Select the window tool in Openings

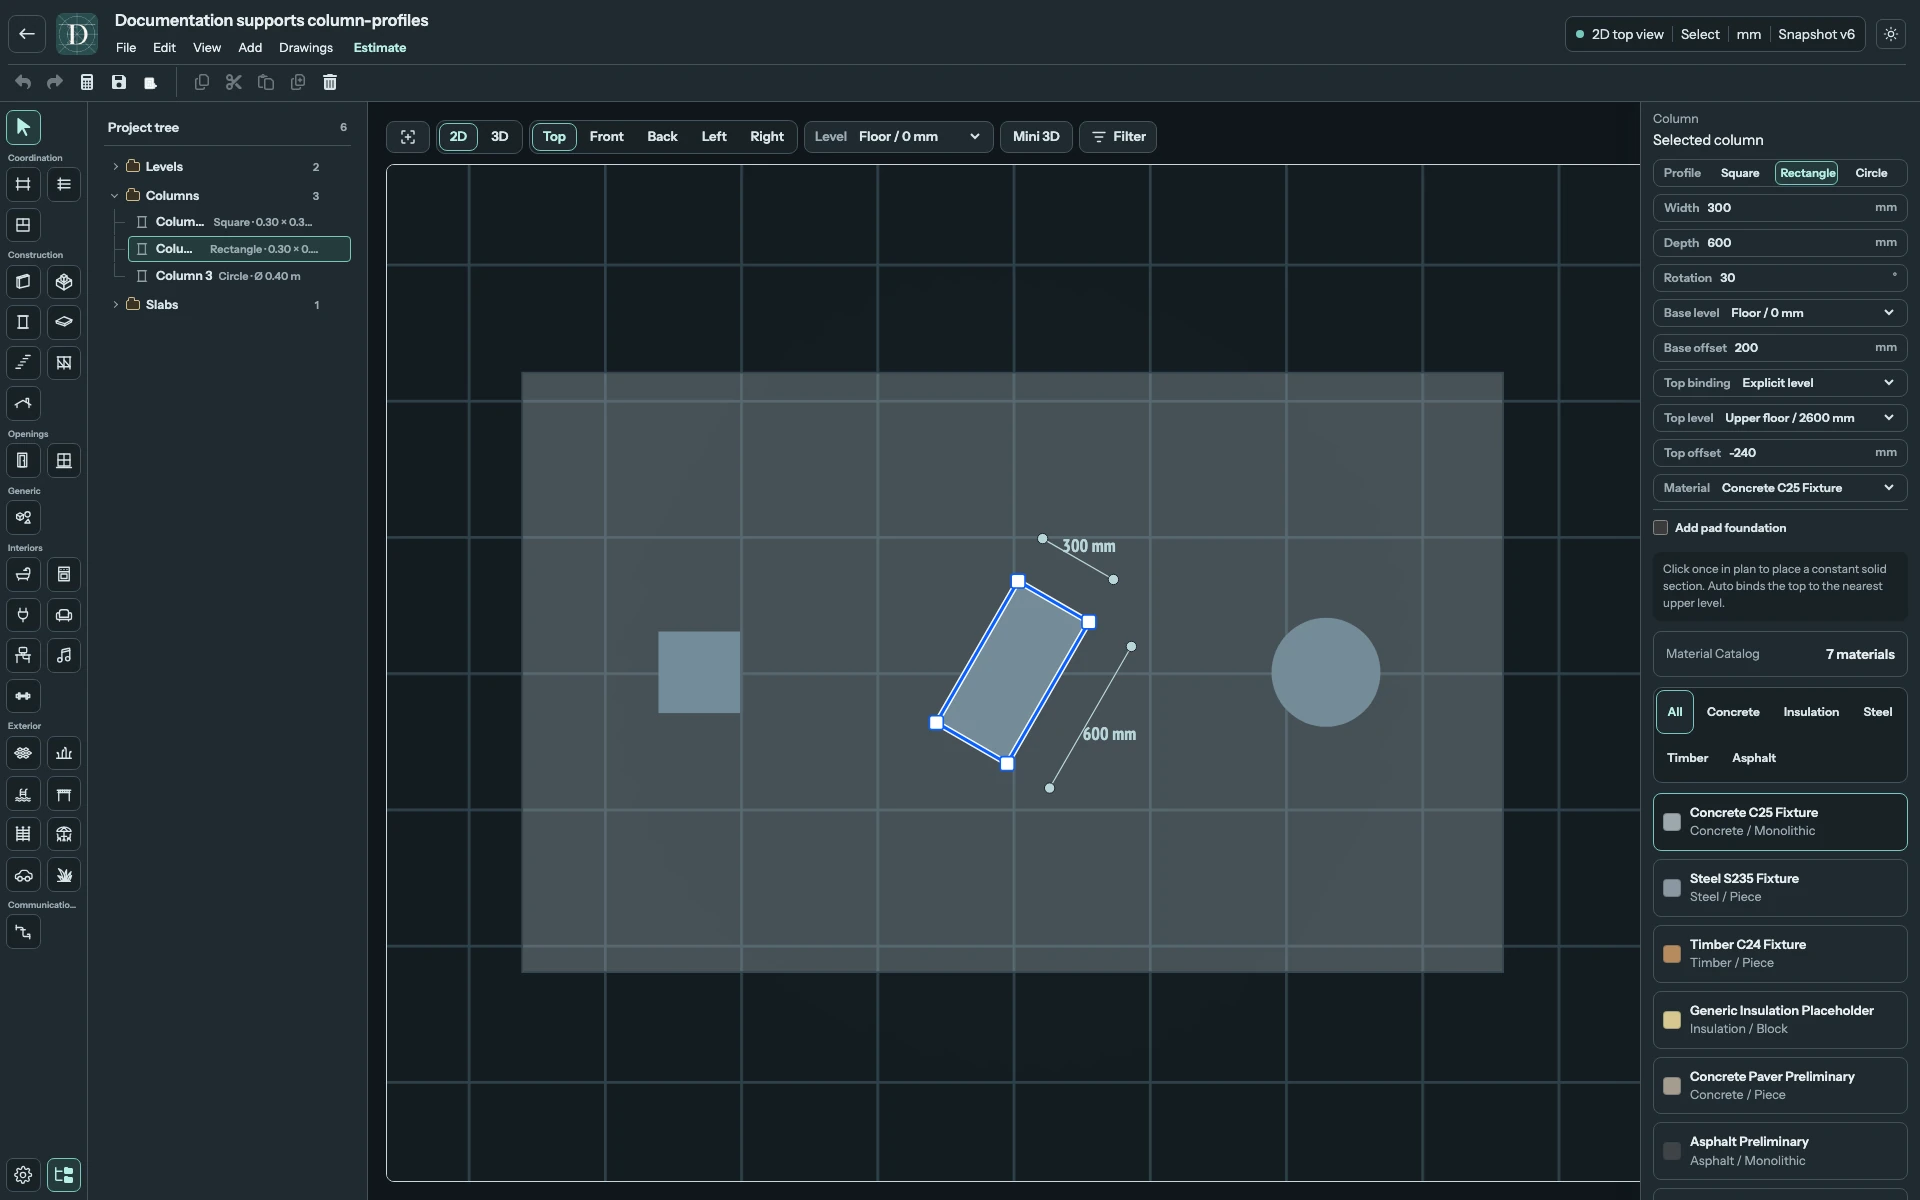(64, 461)
